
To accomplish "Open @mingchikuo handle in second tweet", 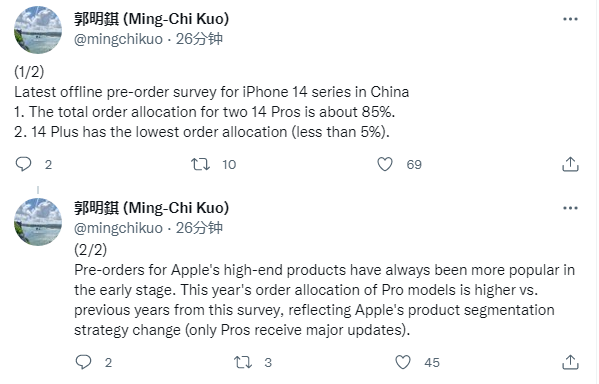I will pos(118,228).
